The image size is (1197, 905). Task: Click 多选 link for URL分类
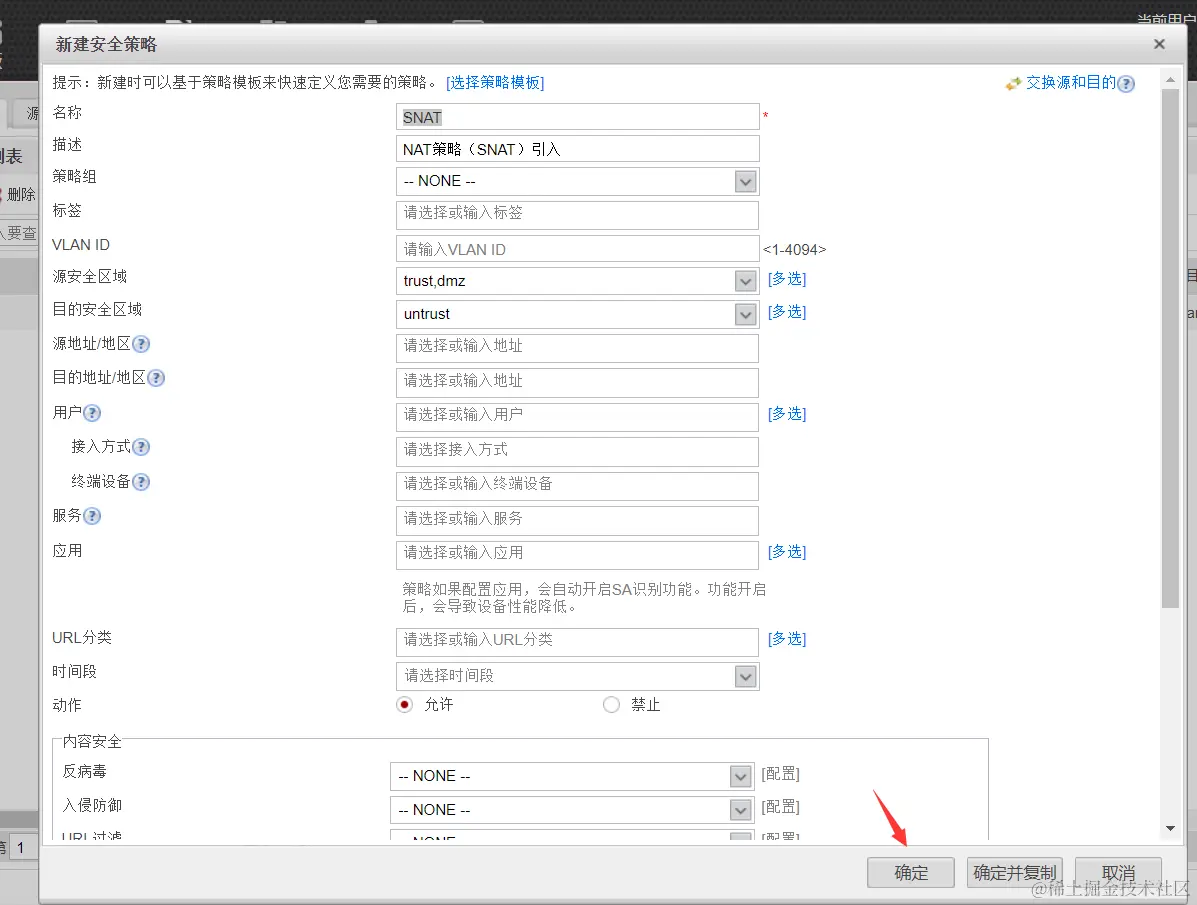[x=787, y=638]
